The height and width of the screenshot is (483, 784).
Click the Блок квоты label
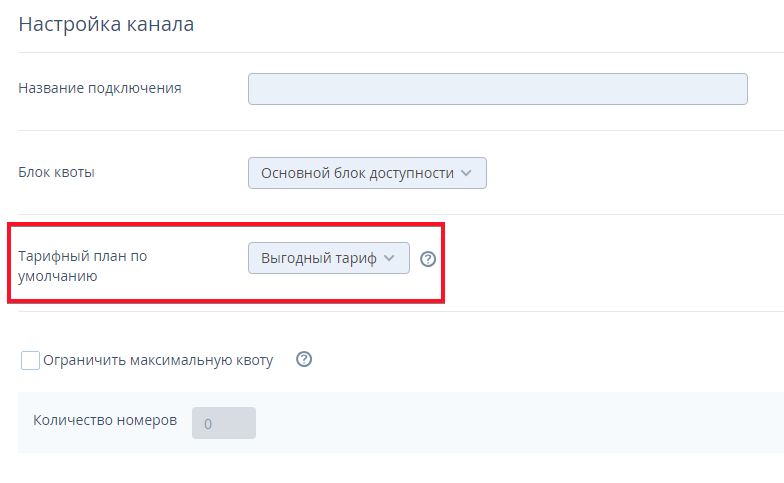(x=57, y=172)
